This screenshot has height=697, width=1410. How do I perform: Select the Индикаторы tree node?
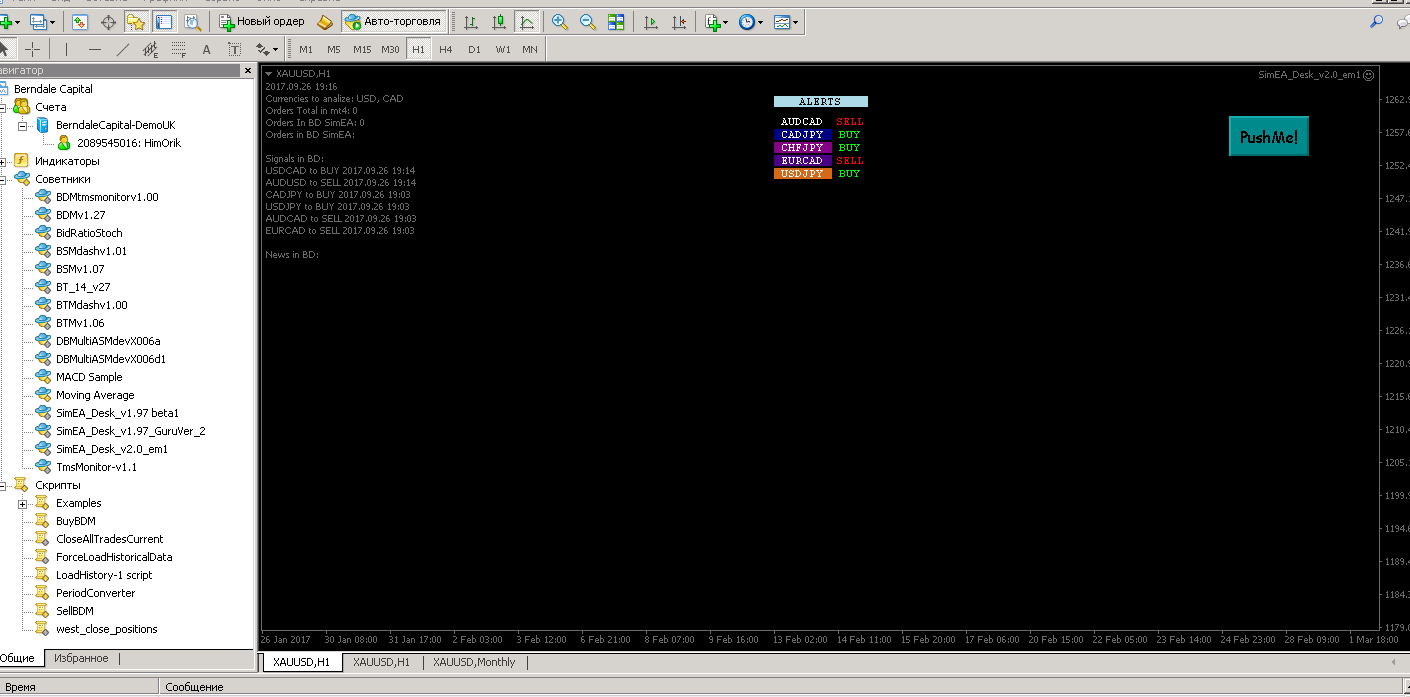(x=67, y=161)
